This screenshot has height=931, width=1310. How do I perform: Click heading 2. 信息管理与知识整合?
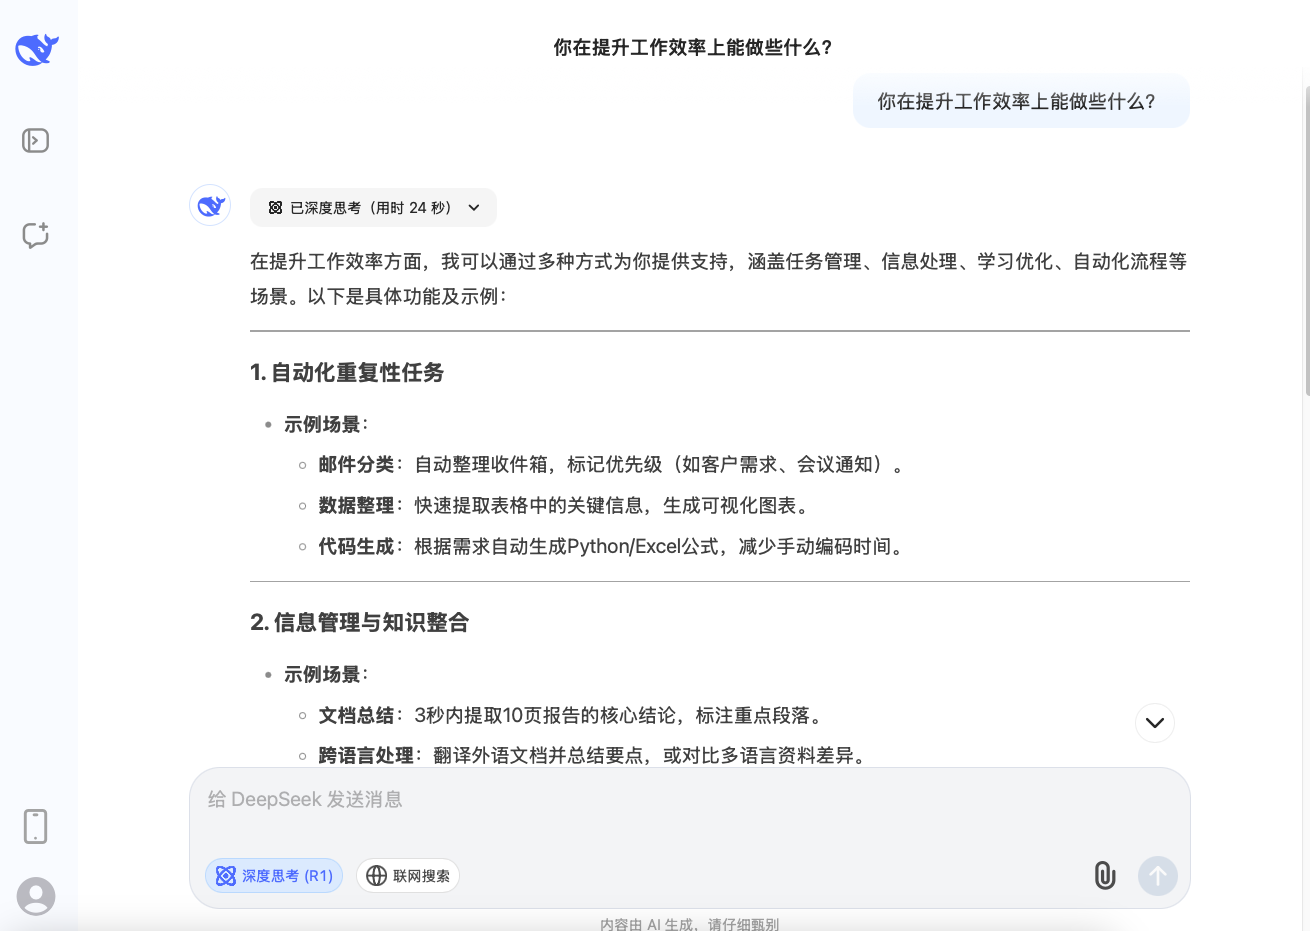tap(360, 623)
